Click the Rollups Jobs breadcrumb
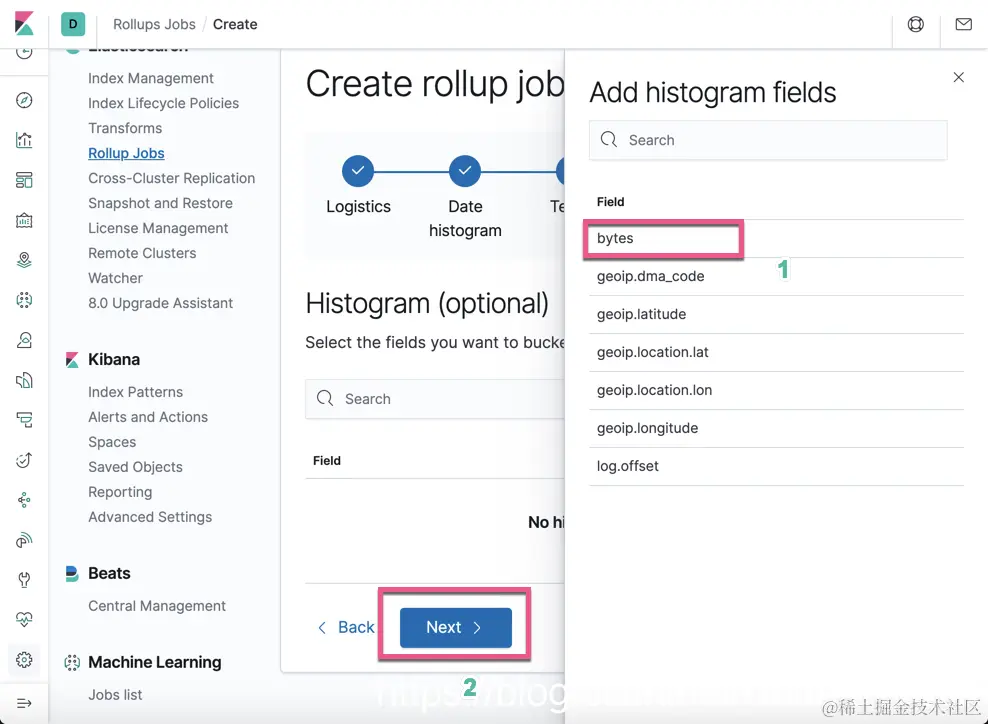 (x=154, y=24)
